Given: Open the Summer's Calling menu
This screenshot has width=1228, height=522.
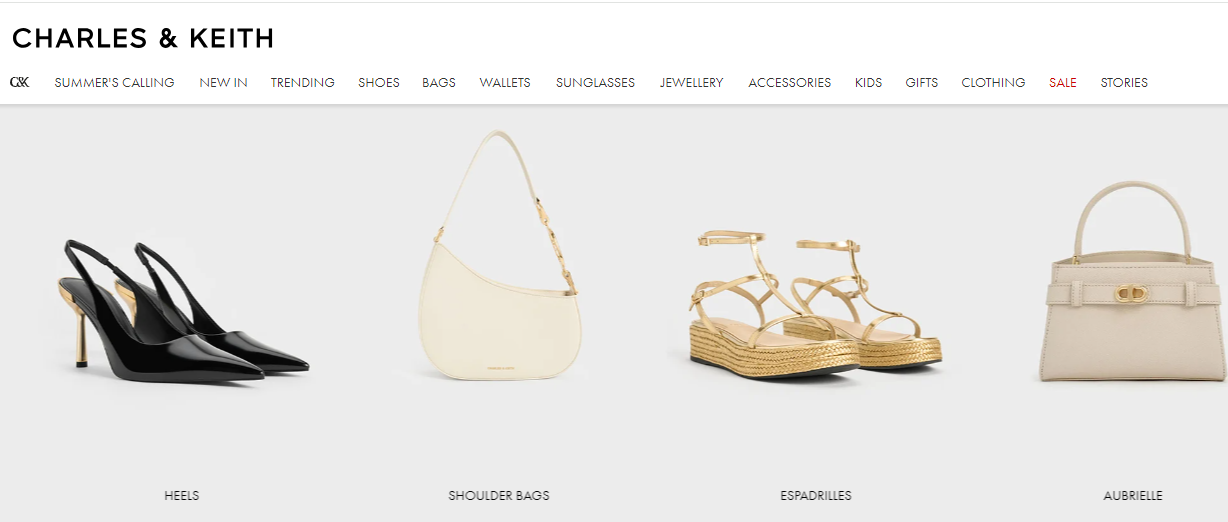Looking at the screenshot, I should 114,82.
